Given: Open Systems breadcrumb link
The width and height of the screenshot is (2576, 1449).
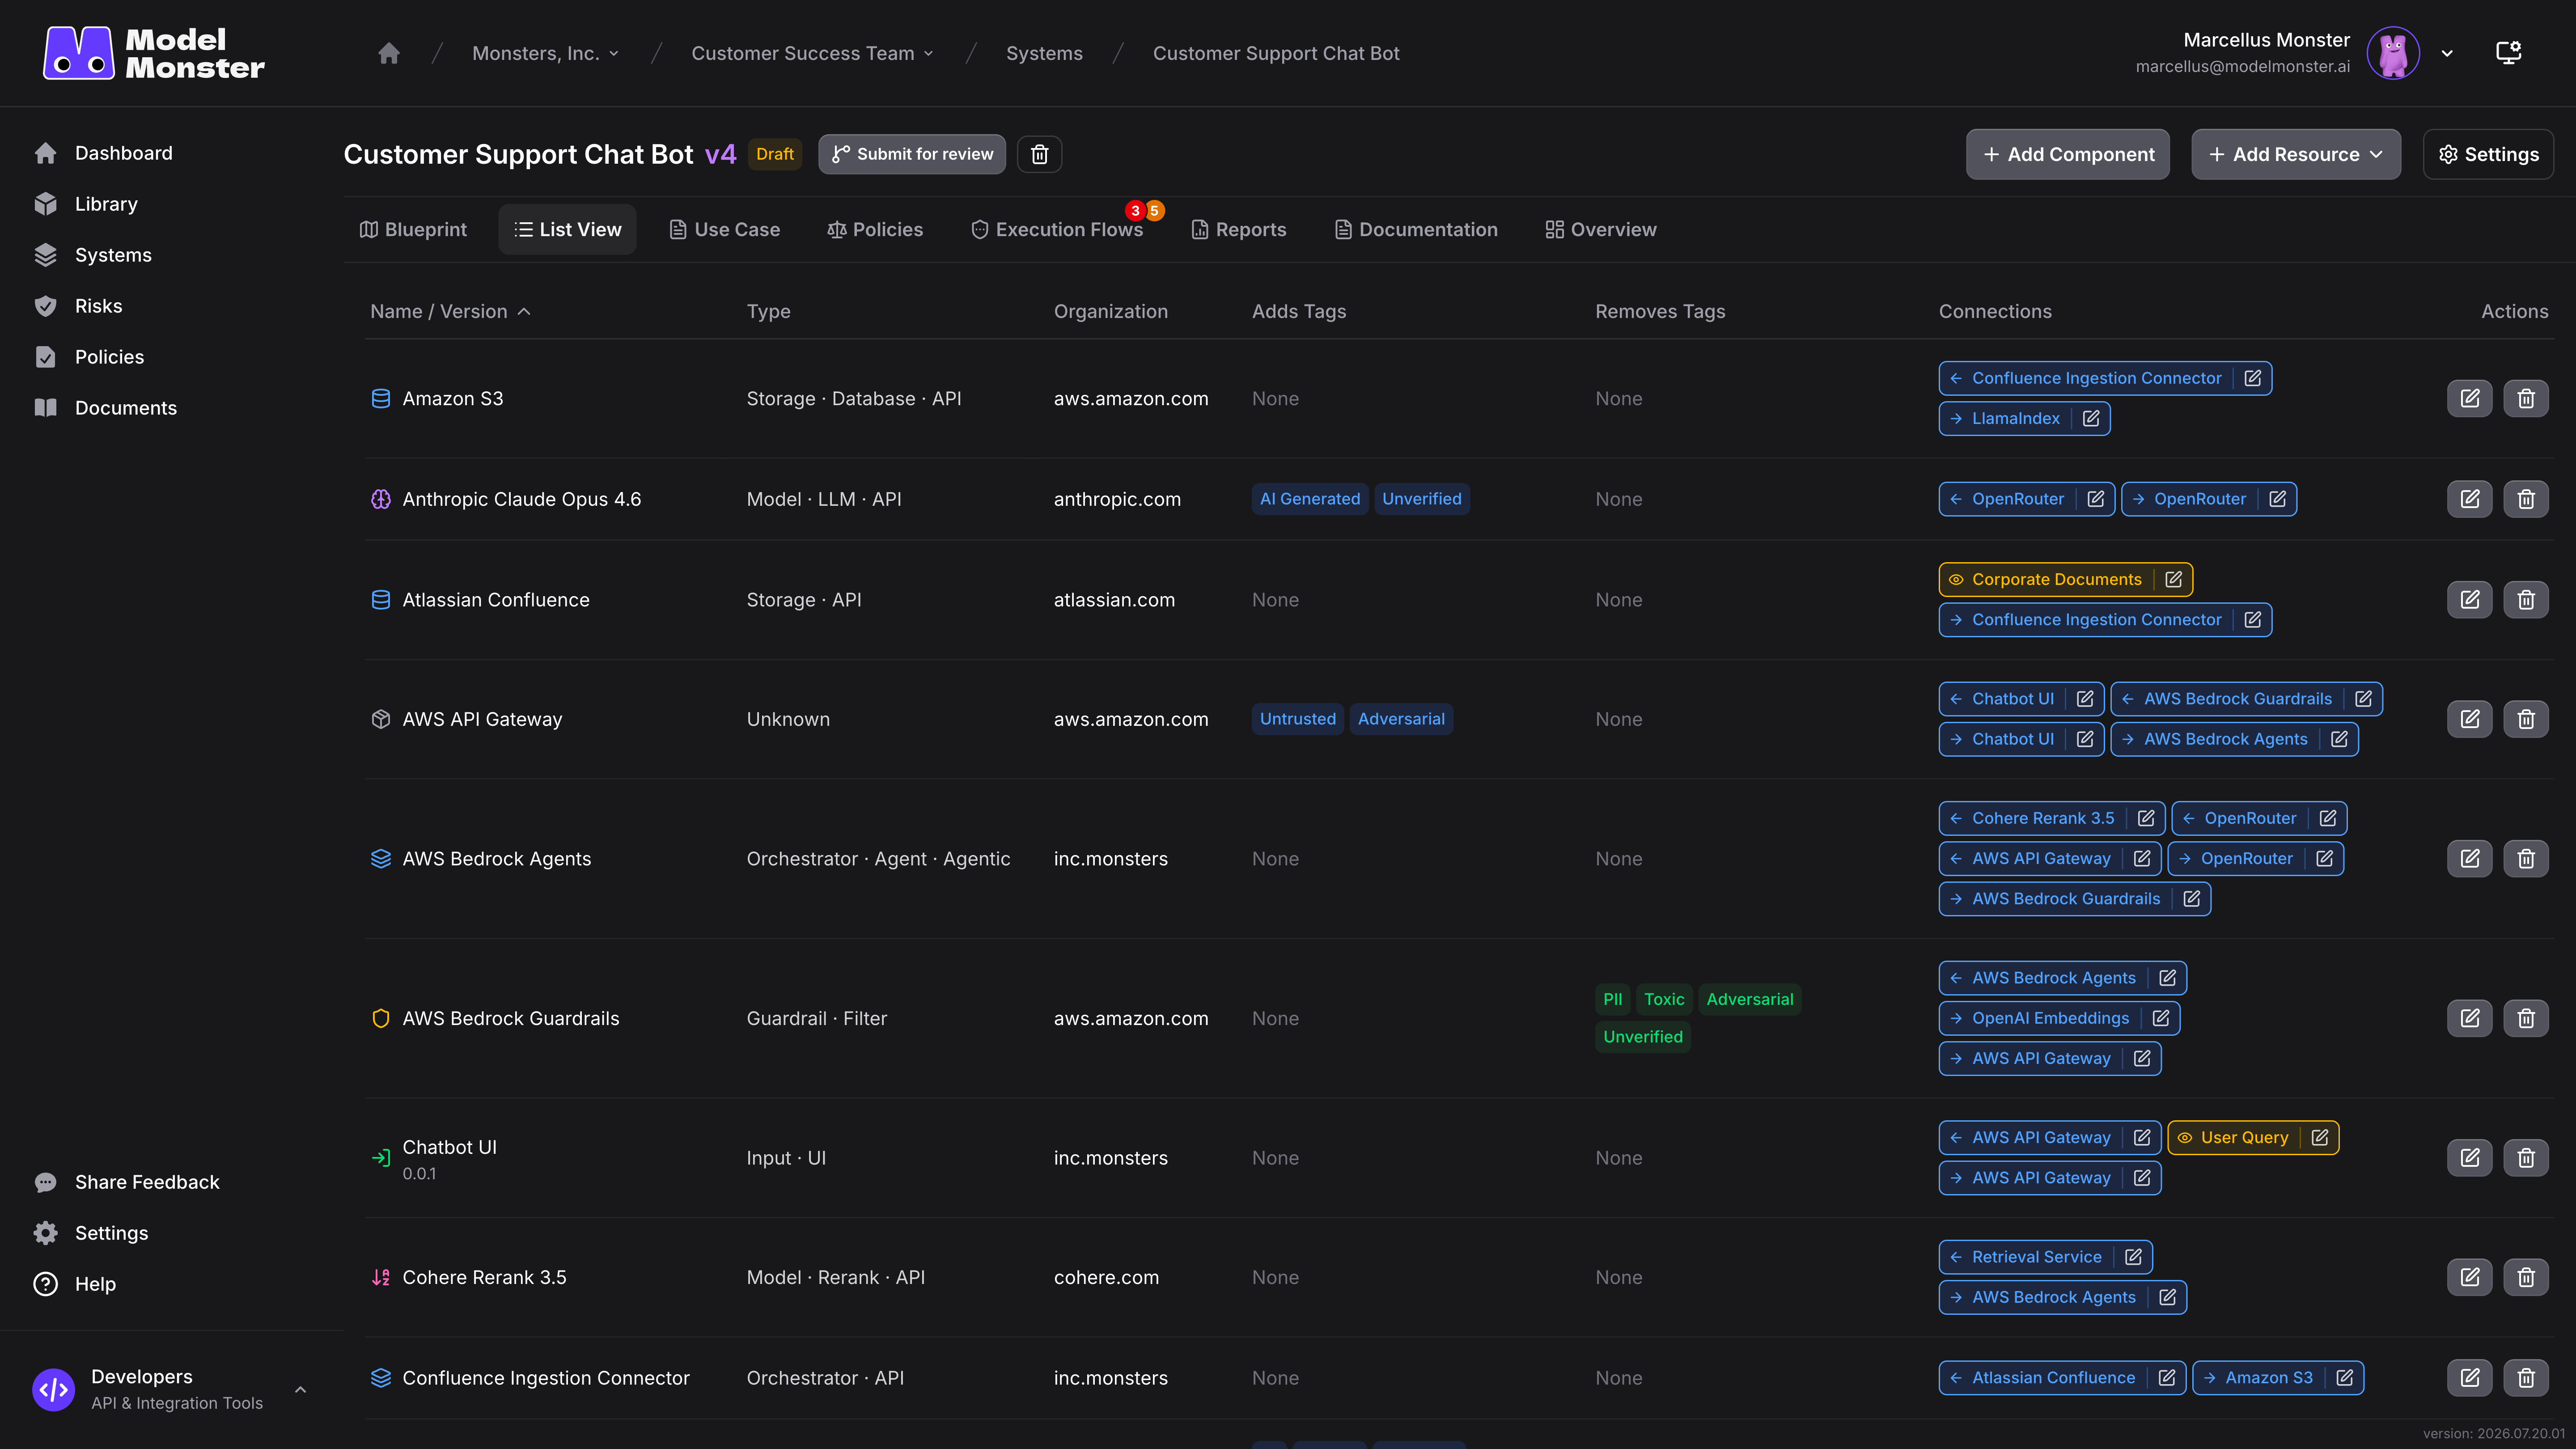Looking at the screenshot, I should (1044, 53).
